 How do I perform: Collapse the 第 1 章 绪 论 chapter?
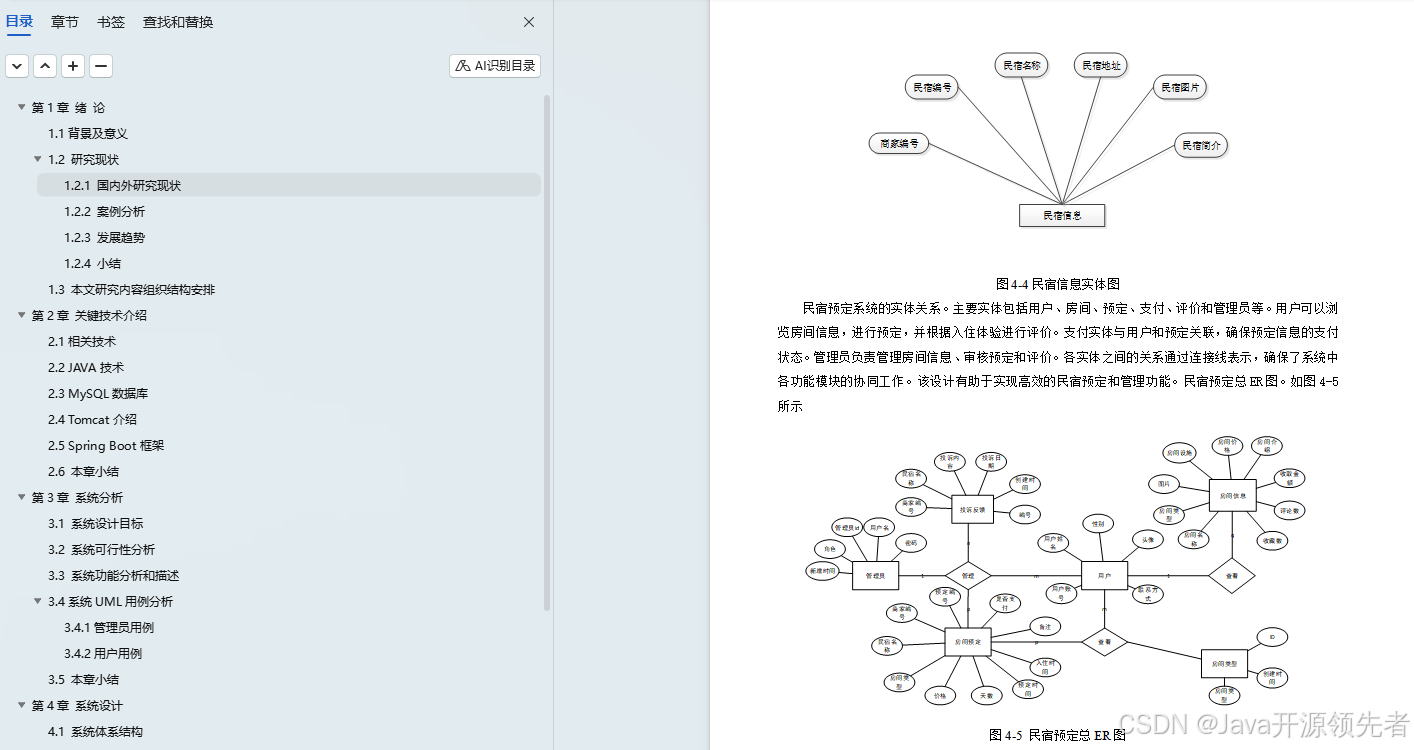[21, 107]
